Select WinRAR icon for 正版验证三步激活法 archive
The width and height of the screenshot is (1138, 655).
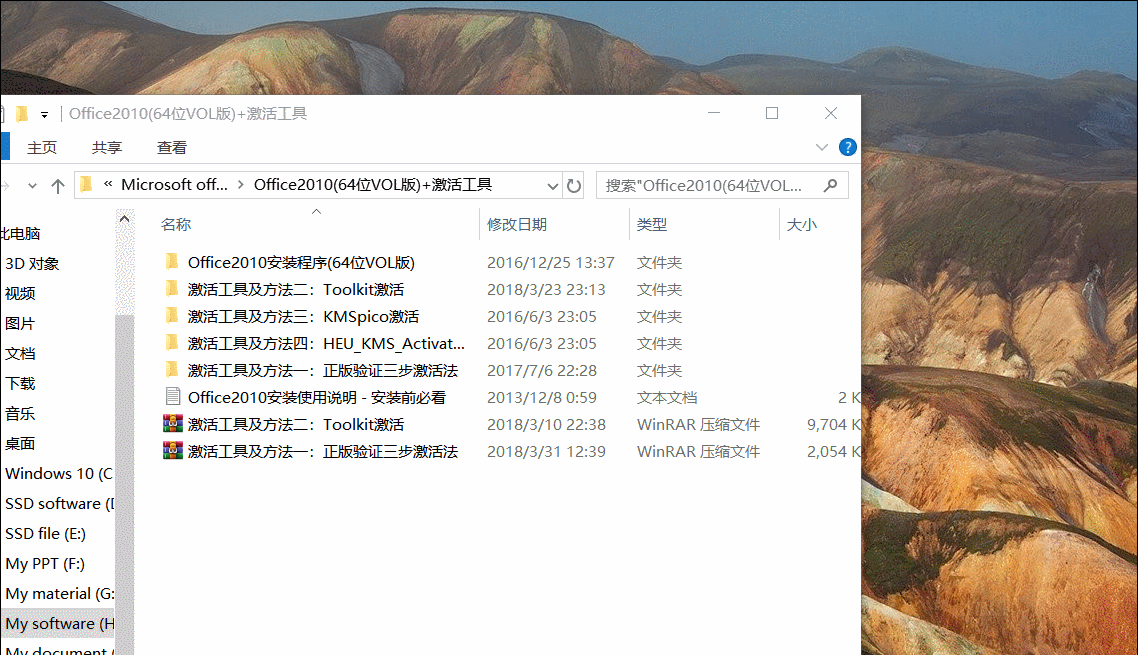pyautogui.click(x=173, y=450)
